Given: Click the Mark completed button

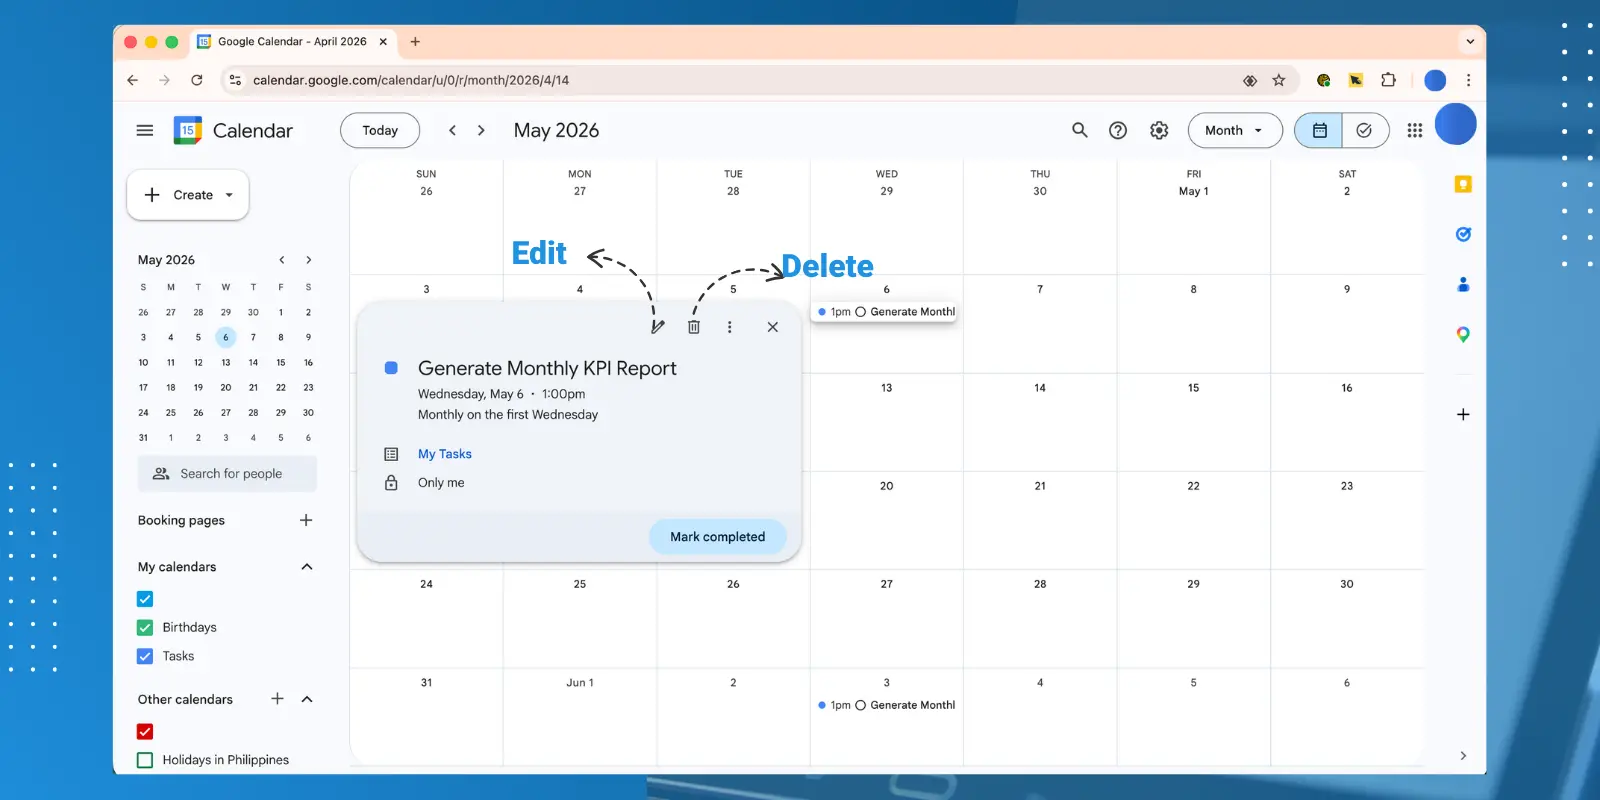Looking at the screenshot, I should pyautogui.click(x=717, y=537).
